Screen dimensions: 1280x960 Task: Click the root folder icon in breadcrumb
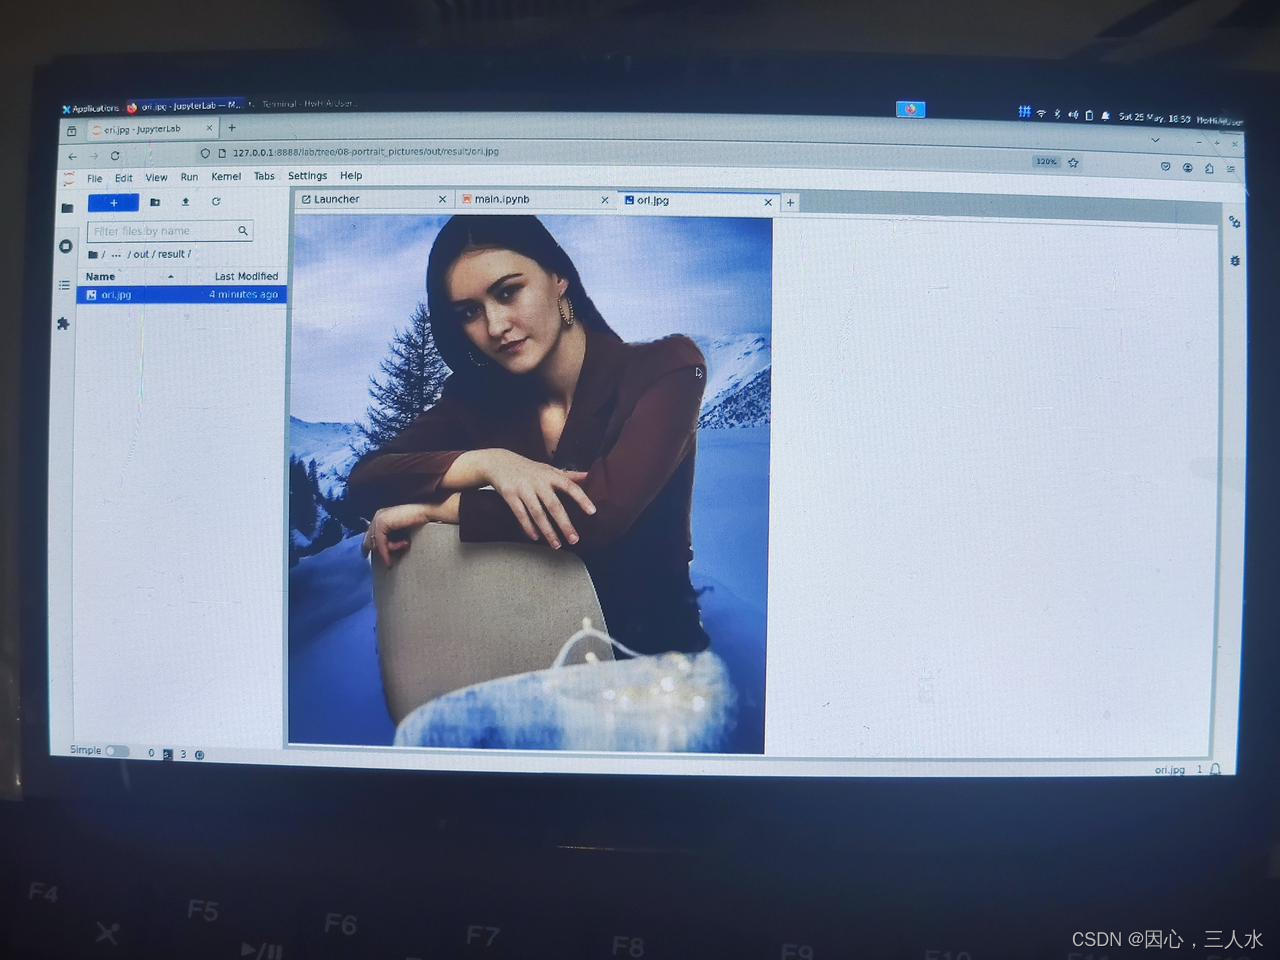(x=93, y=255)
